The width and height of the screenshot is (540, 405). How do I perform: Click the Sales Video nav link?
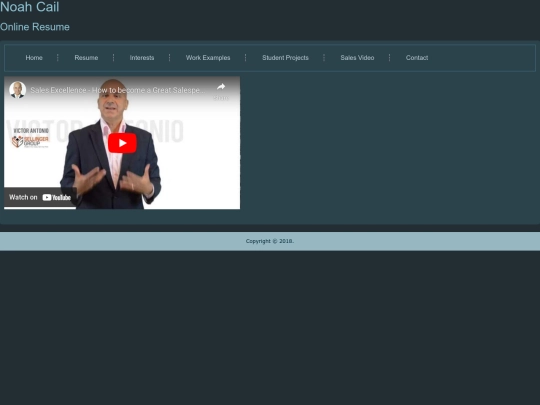click(x=357, y=58)
